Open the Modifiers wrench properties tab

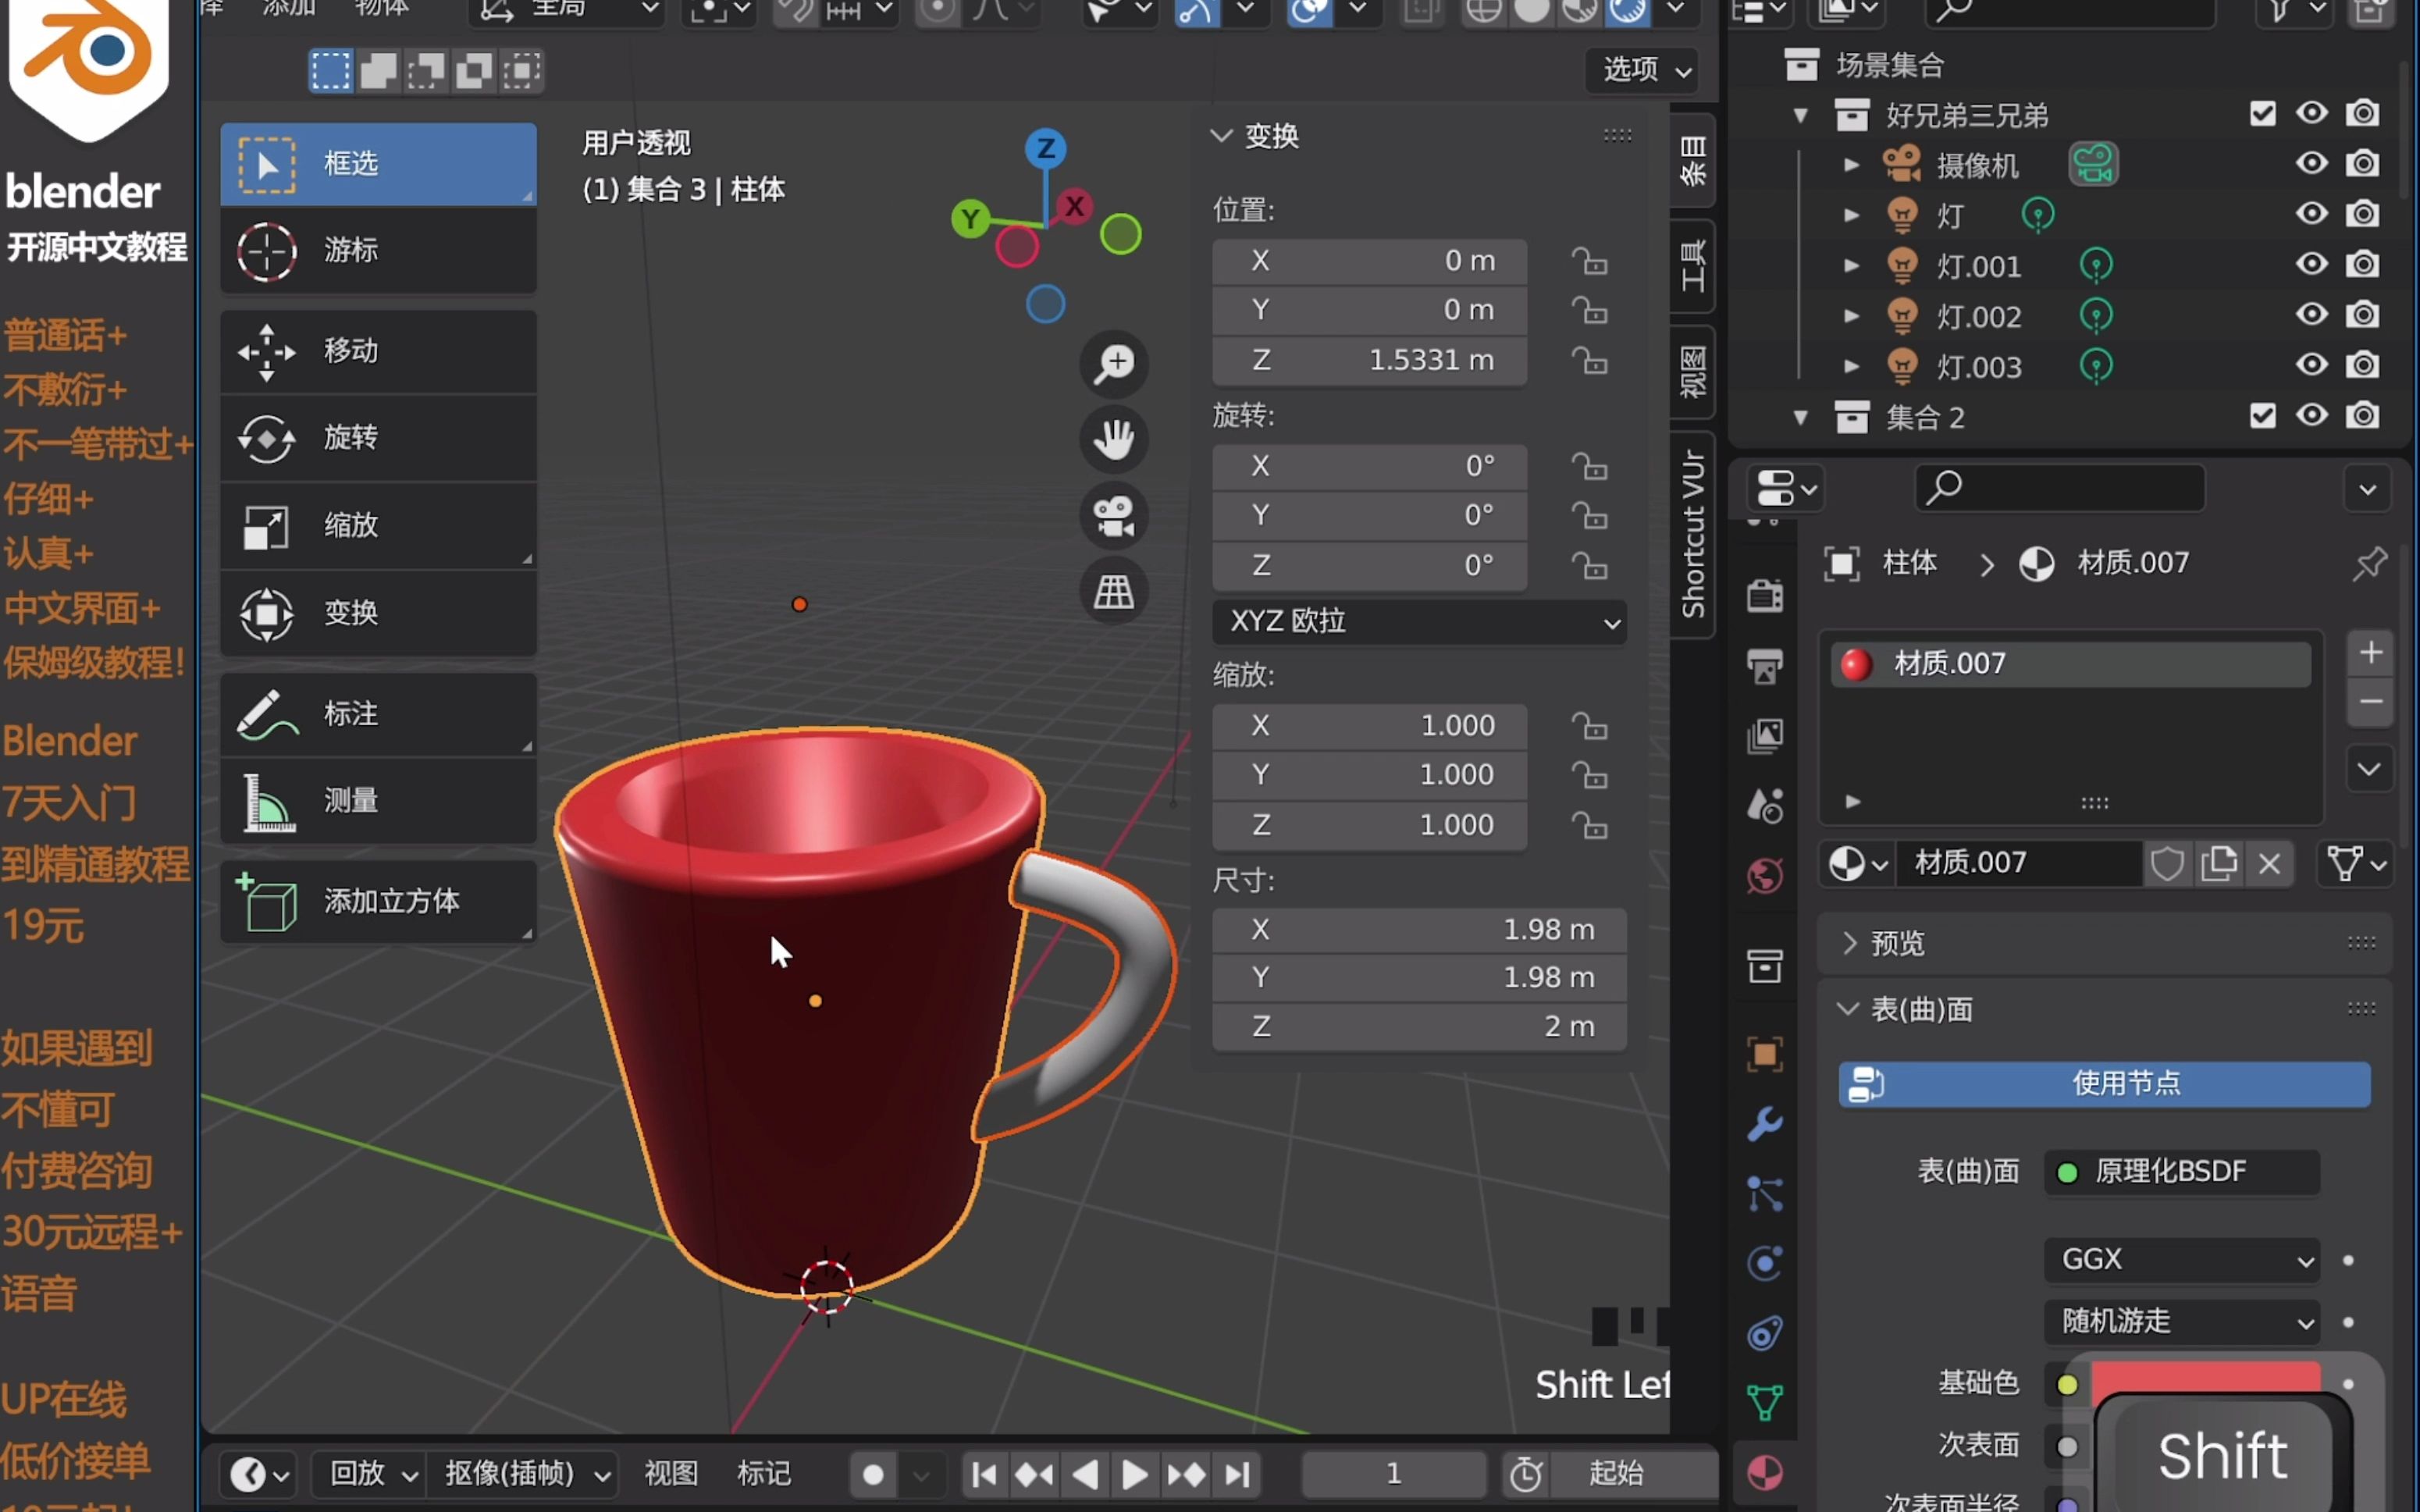[x=1765, y=1124]
